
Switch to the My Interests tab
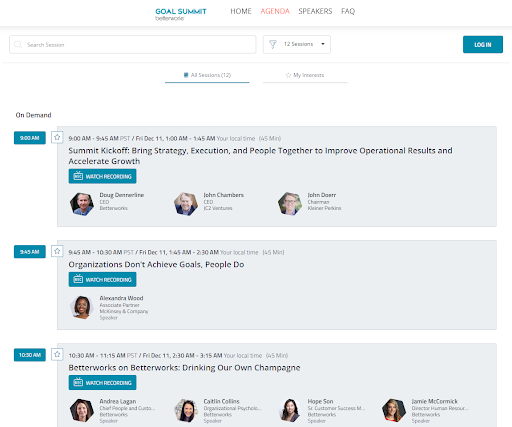click(305, 75)
